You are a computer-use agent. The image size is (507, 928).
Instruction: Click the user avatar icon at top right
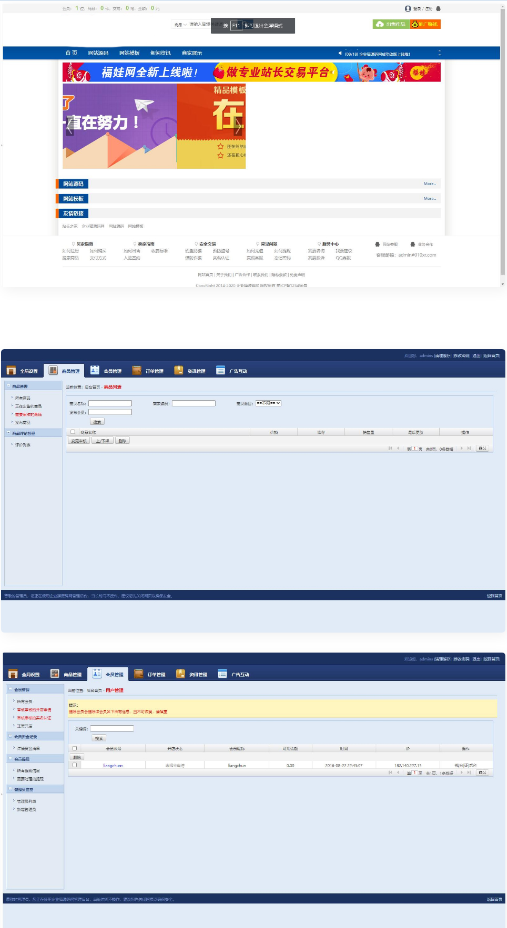[x=408, y=8]
